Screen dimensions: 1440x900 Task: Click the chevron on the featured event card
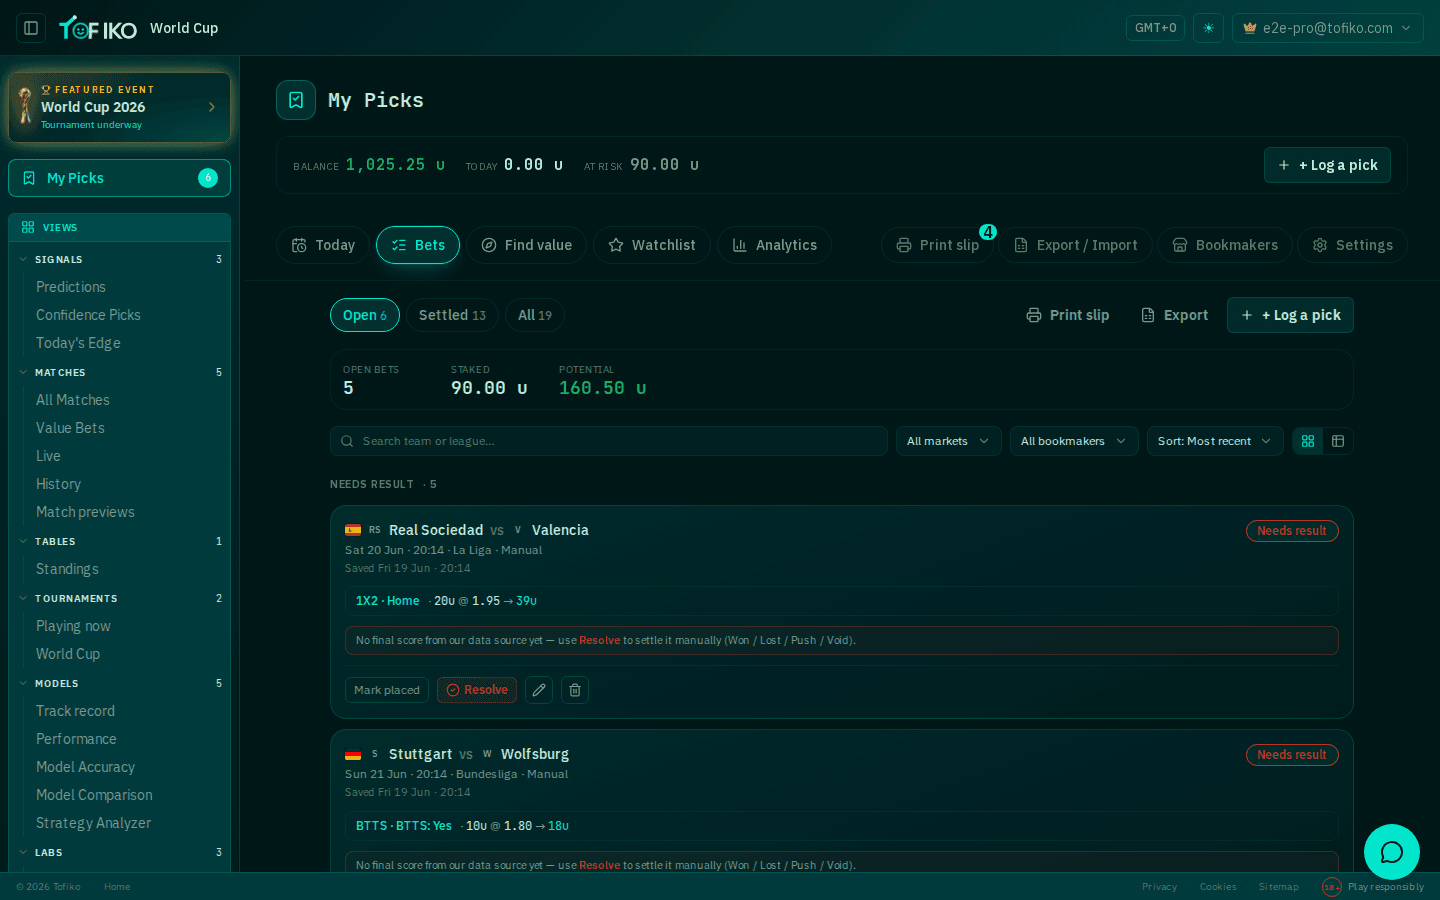click(x=211, y=107)
